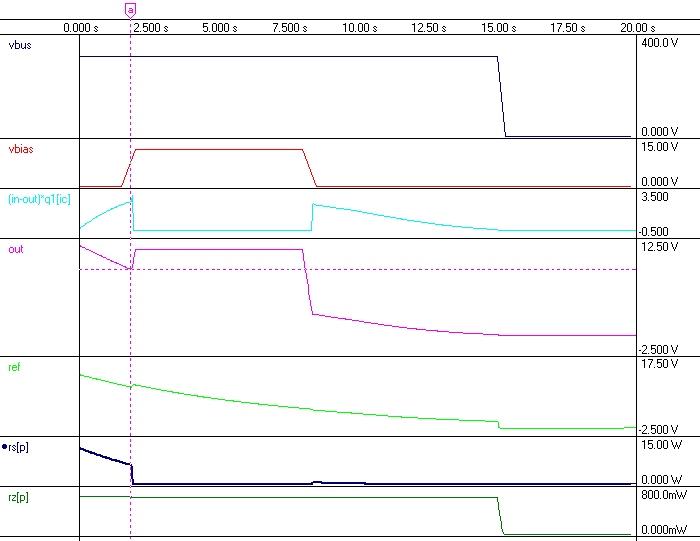Select the (in-out)*q1[ic] trace label

pyautogui.click(x=39, y=199)
